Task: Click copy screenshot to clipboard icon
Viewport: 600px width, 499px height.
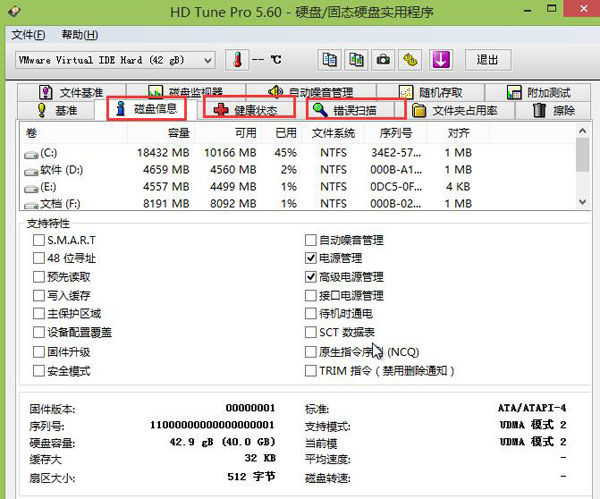Action: [356, 60]
